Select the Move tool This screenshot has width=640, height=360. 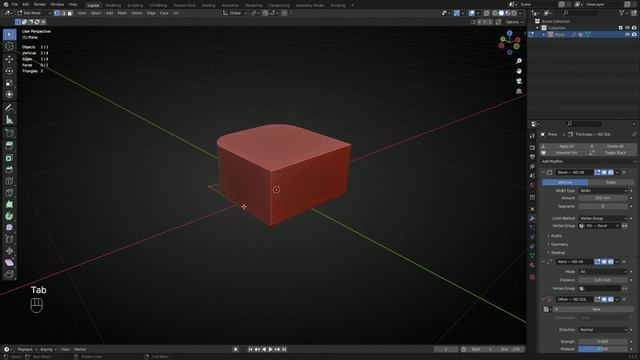pyautogui.click(x=9, y=60)
